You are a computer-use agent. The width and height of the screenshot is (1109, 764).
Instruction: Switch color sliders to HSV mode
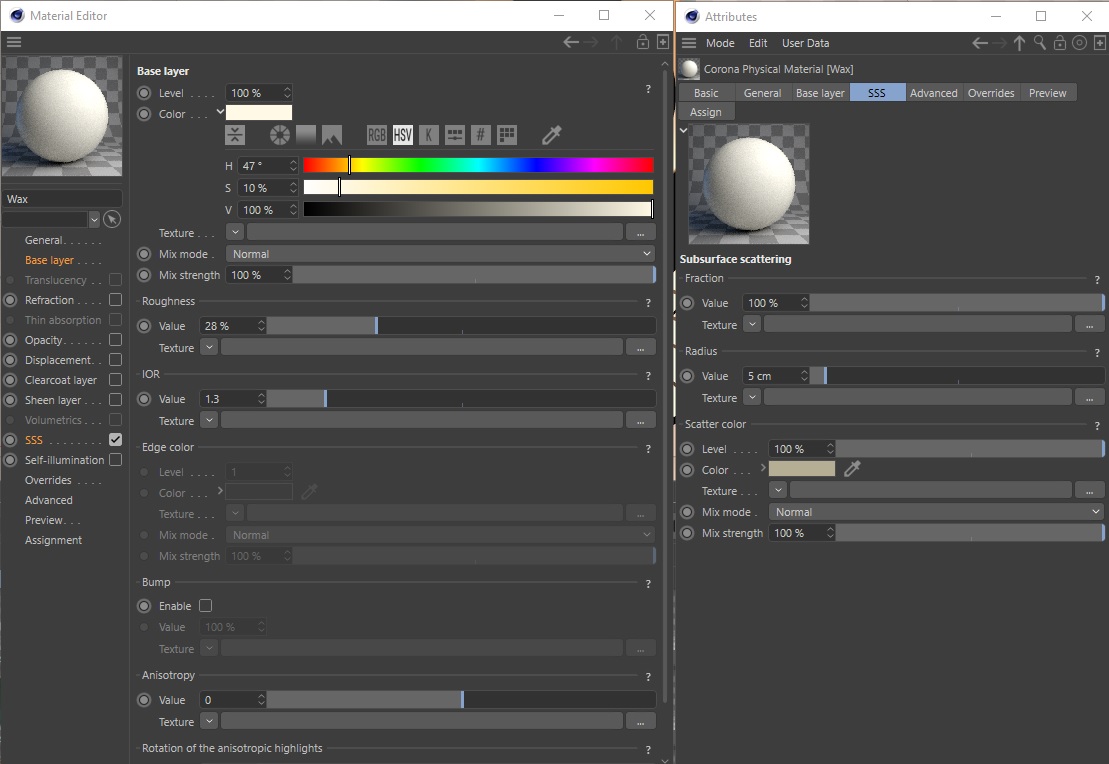click(x=402, y=134)
